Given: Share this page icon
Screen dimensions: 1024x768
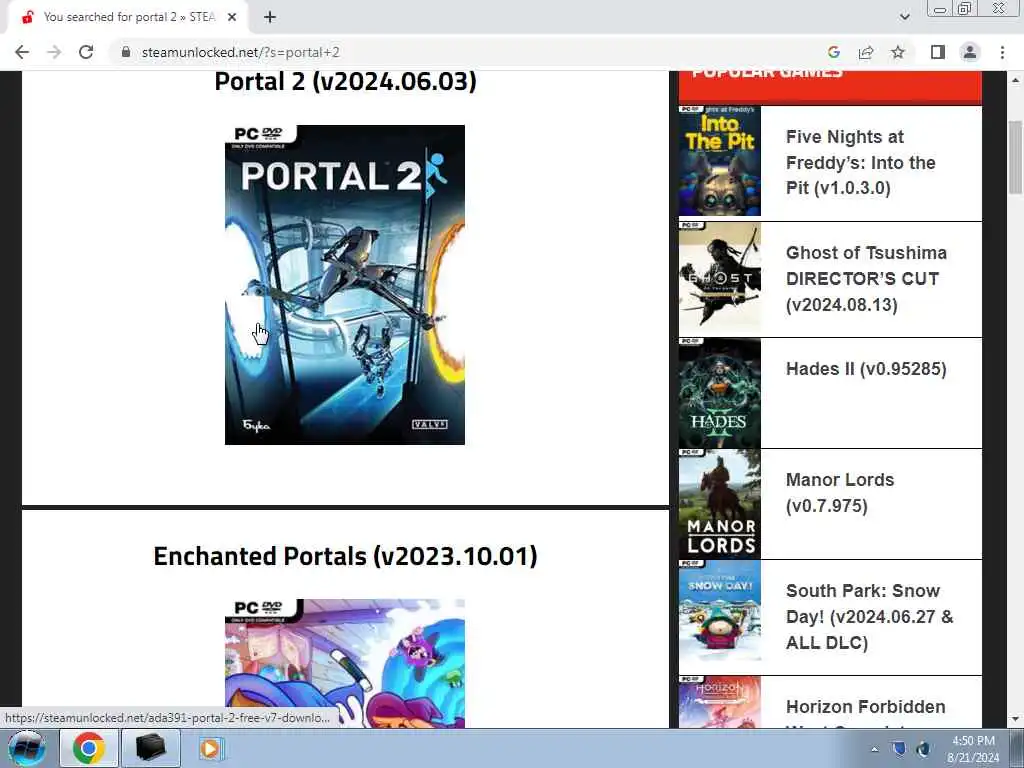Looking at the screenshot, I should click(x=866, y=52).
